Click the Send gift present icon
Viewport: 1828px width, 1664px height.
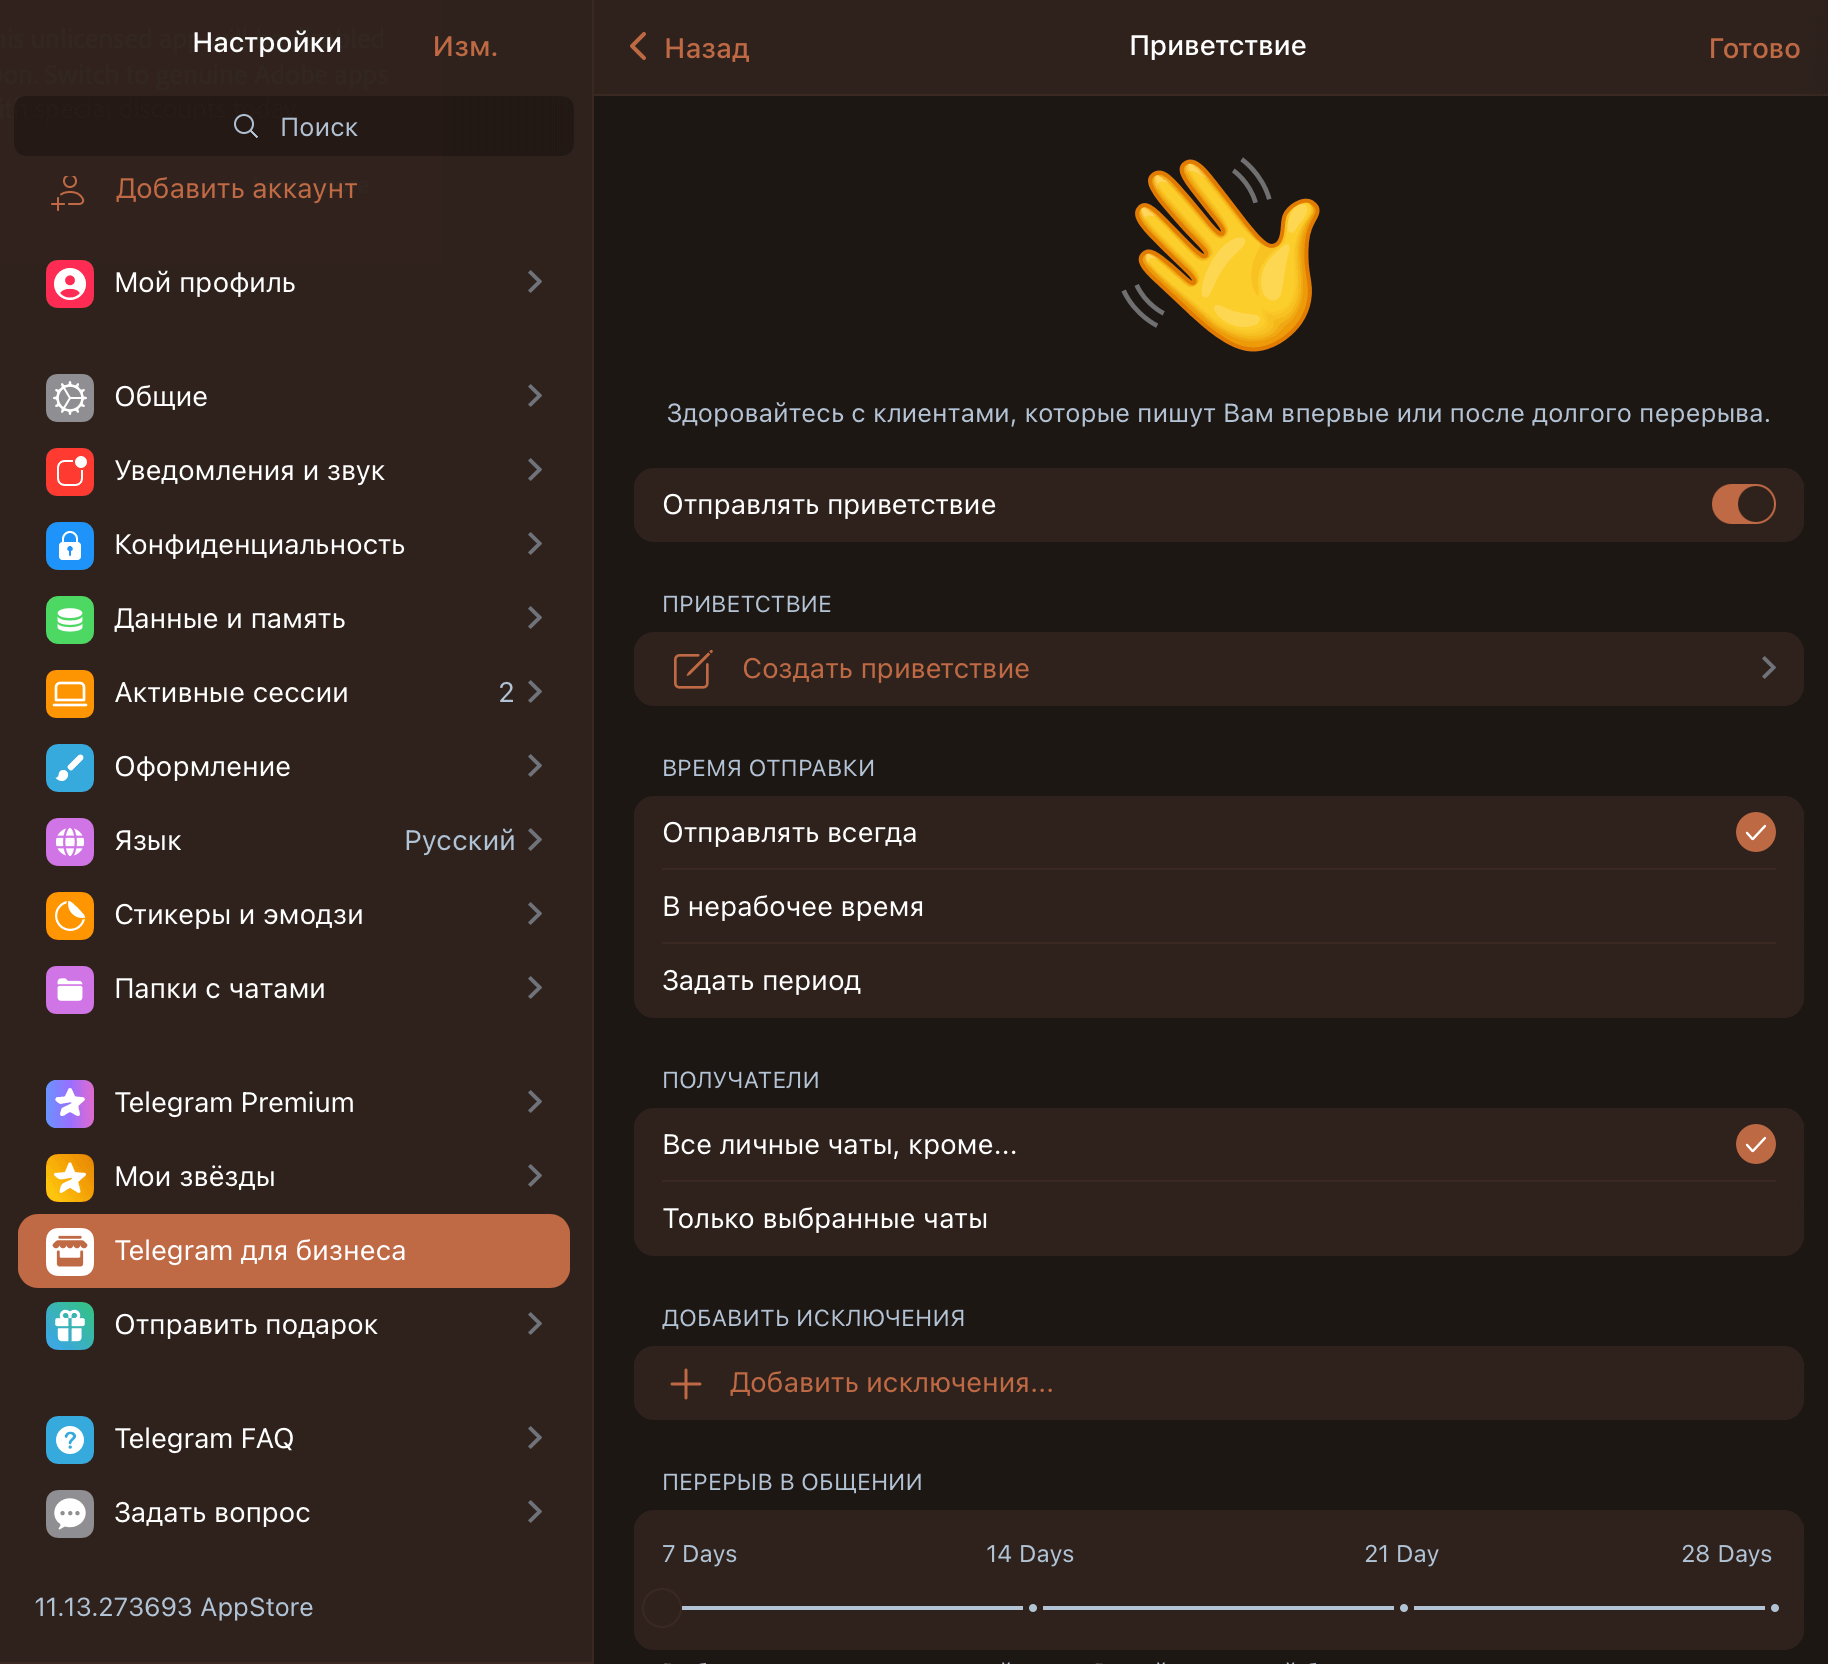pos(70,1326)
